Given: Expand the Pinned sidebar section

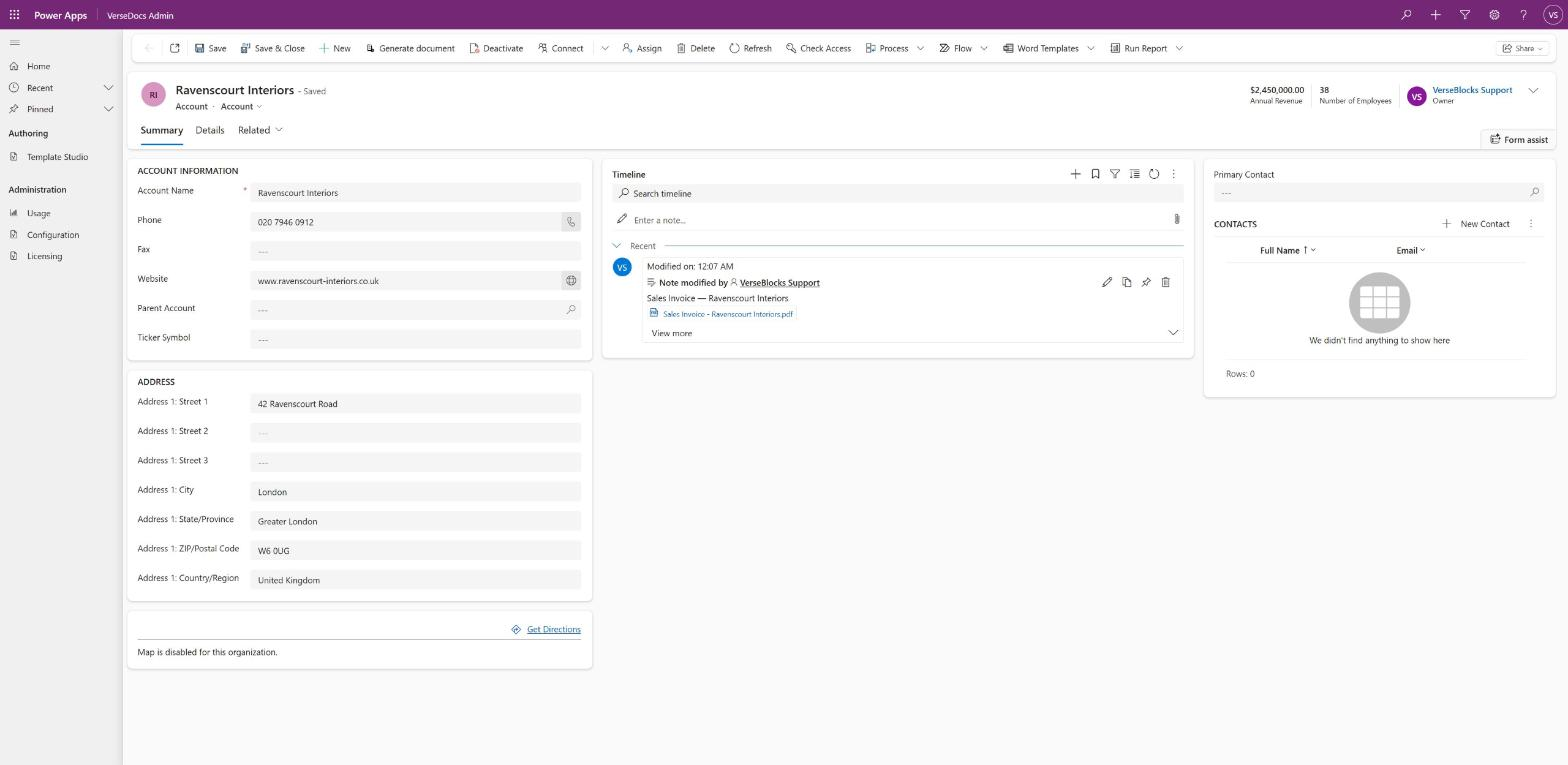Looking at the screenshot, I should (x=108, y=109).
